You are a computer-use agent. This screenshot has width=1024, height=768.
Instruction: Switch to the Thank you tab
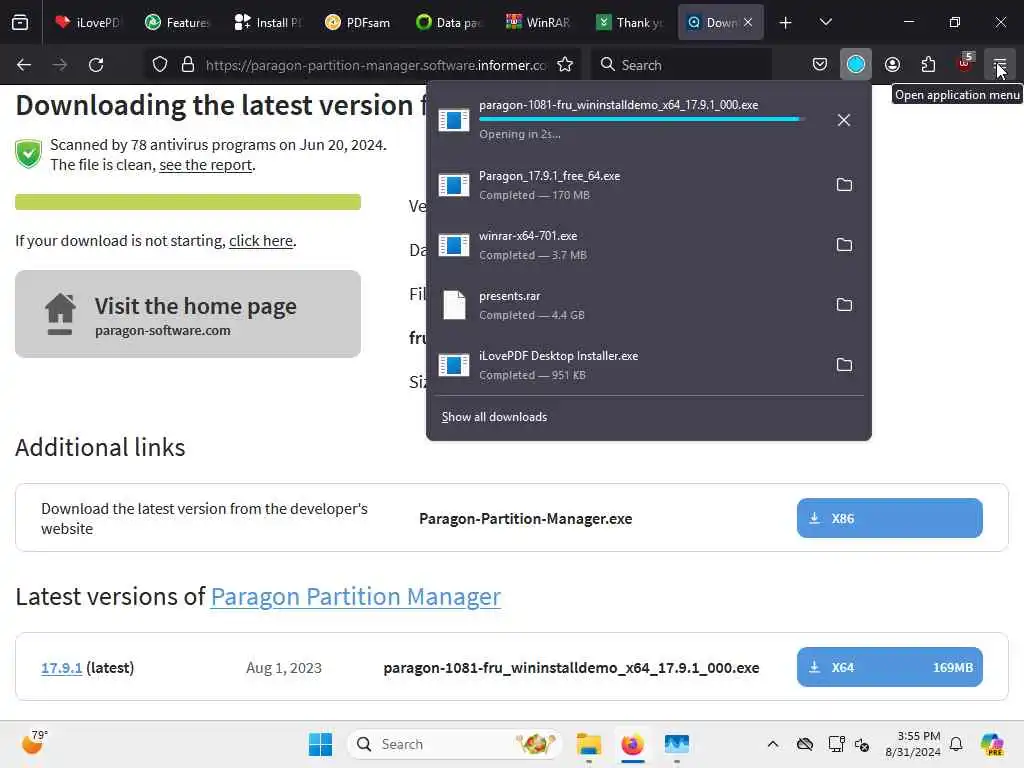click(x=628, y=22)
